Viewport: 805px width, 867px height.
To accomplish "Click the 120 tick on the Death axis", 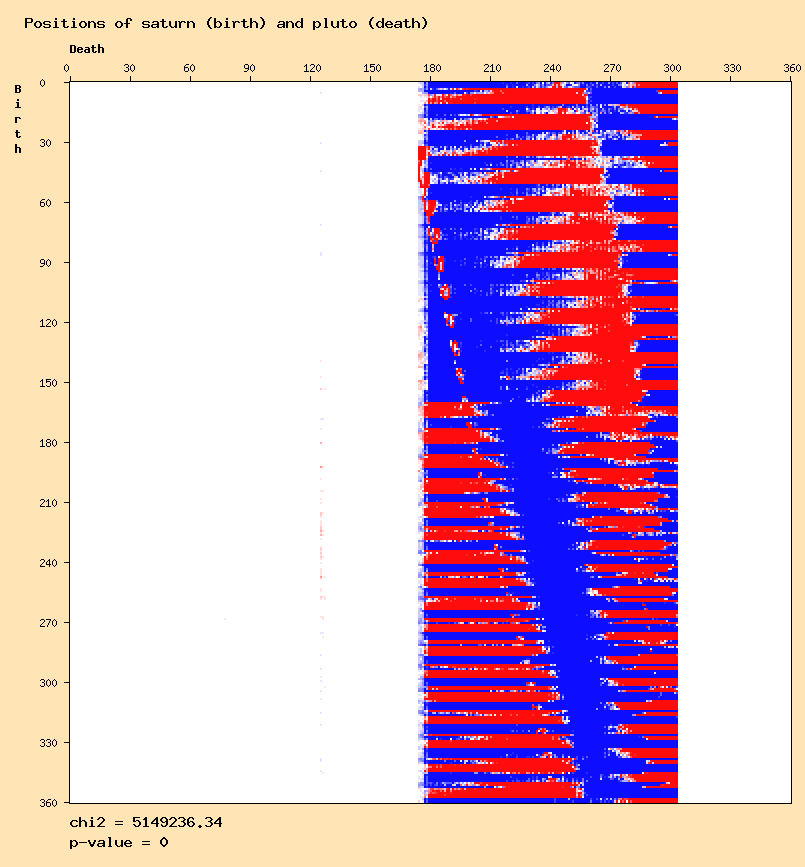I will coord(312,68).
